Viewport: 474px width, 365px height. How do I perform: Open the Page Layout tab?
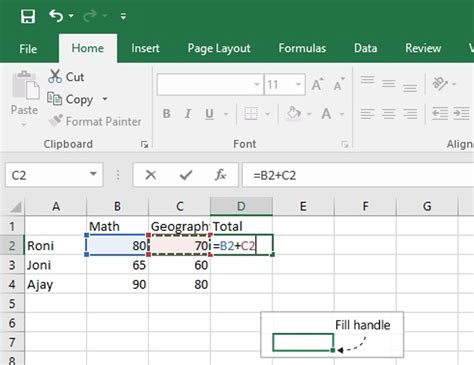click(x=219, y=48)
